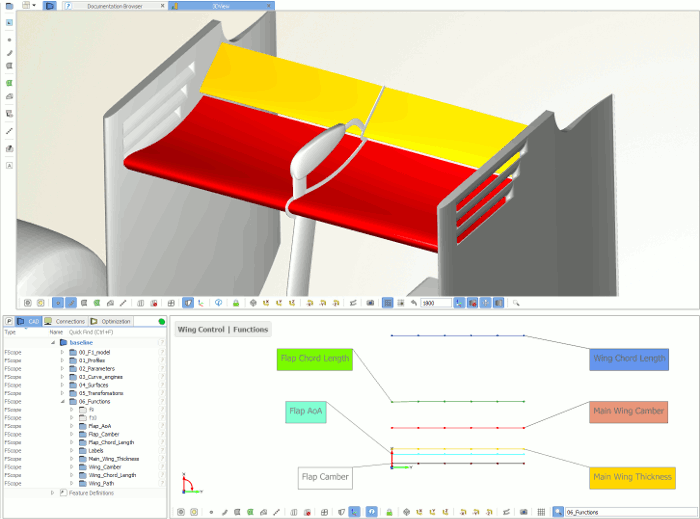This screenshot has height=519, width=700.
Task: Click the blue Wing Chord Length box
Action: coord(628,359)
